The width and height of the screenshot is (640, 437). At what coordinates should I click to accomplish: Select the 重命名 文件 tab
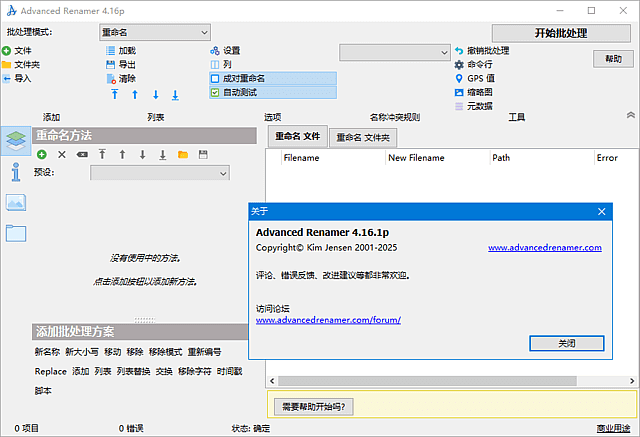[296, 137]
